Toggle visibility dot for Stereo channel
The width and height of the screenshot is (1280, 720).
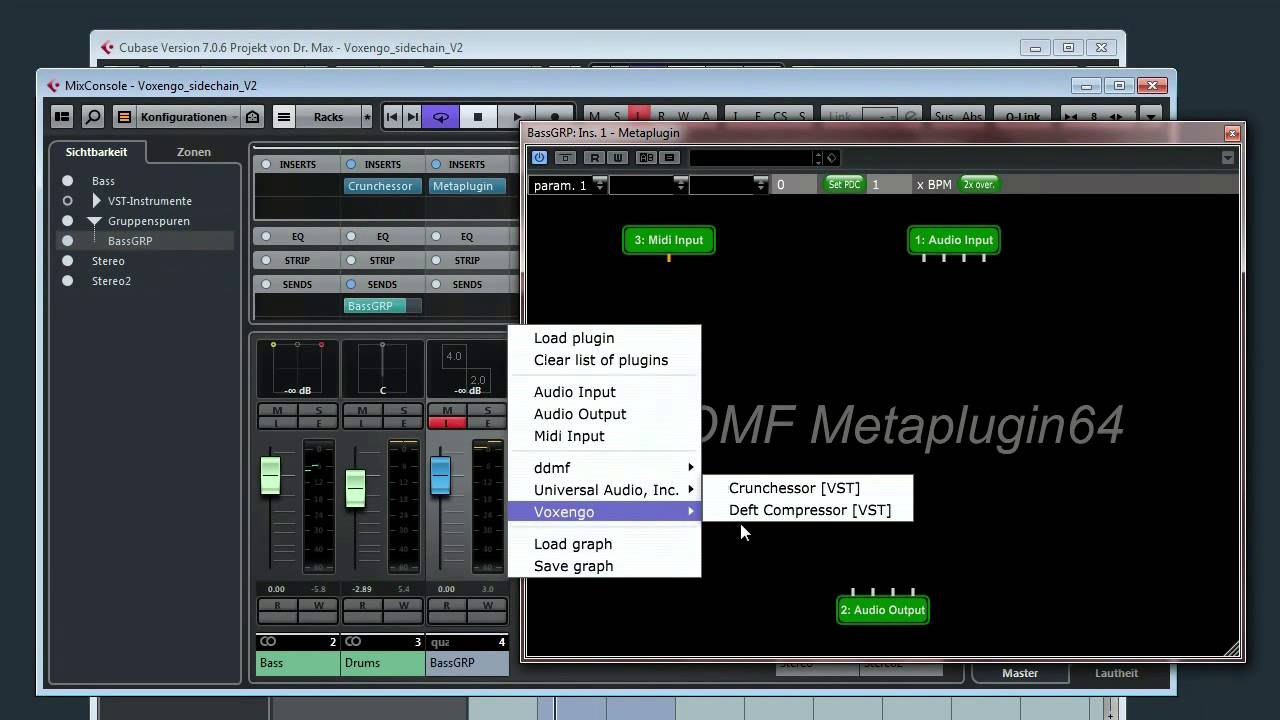(68, 261)
